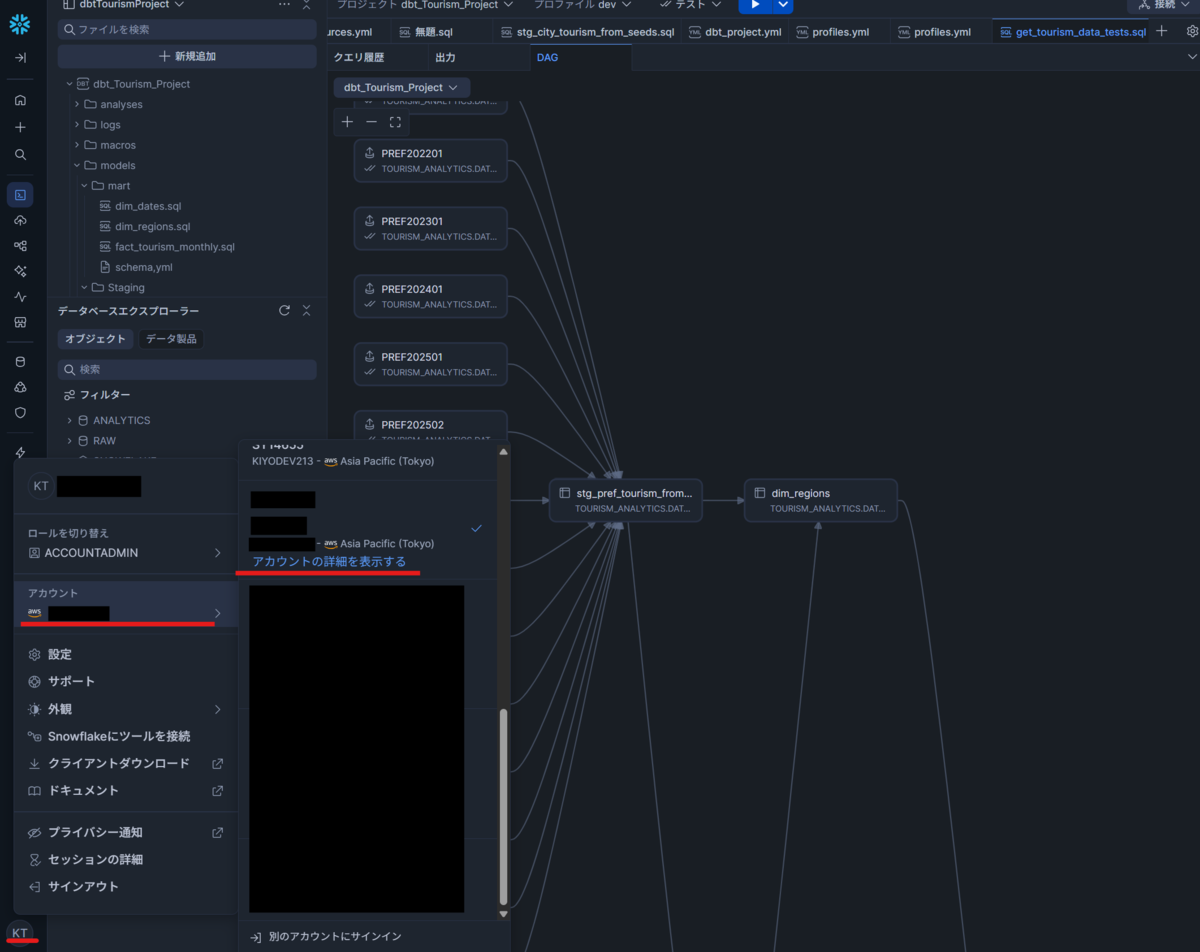The width and height of the screenshot is (1200, 952).
Task: Switch to the クエリ履歴 tab
Action: pos(359,58)
